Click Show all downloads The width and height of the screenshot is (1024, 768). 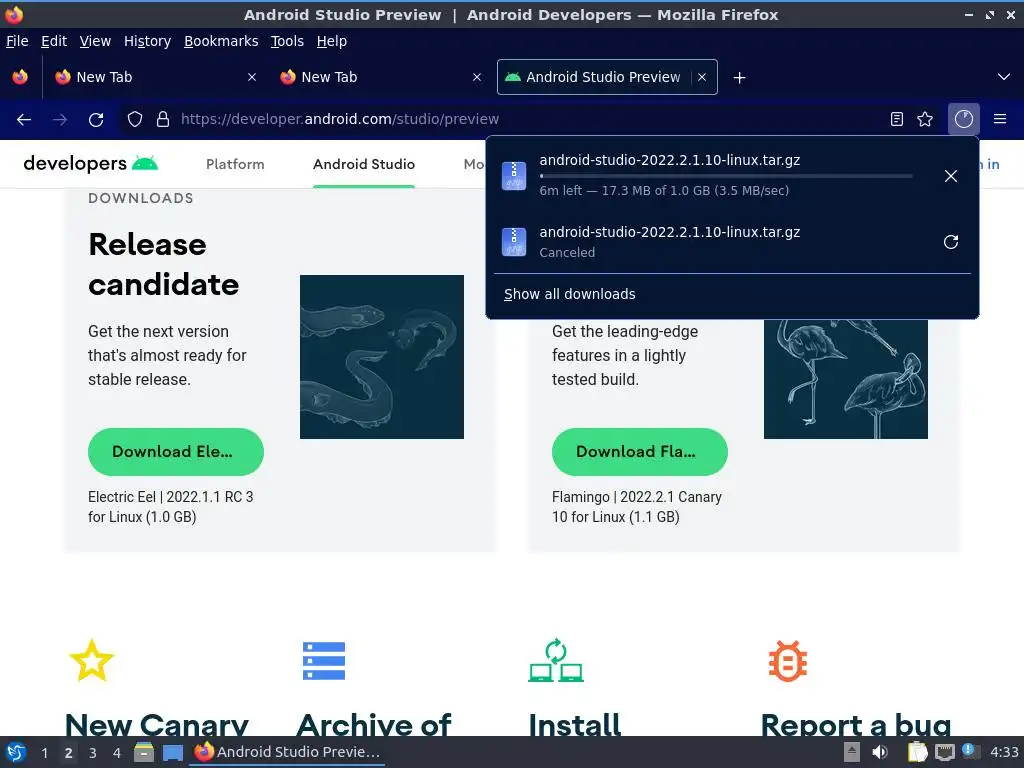click(569, 294)
